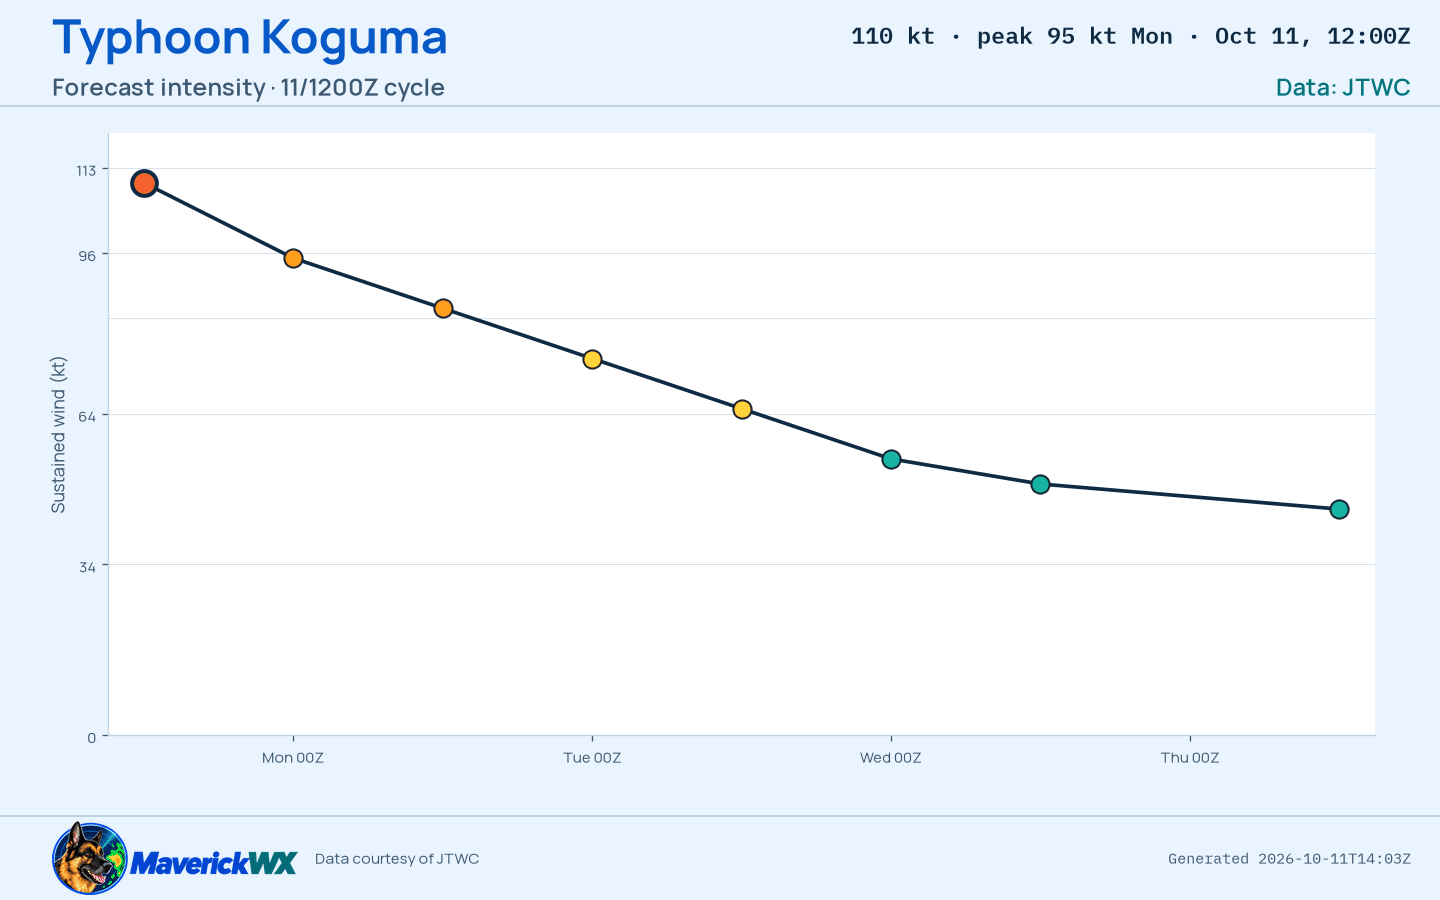1440x900 pixels.
Task: Select the orange forecast point between Mon and Tue 00Z
Action: coord(443,308)
